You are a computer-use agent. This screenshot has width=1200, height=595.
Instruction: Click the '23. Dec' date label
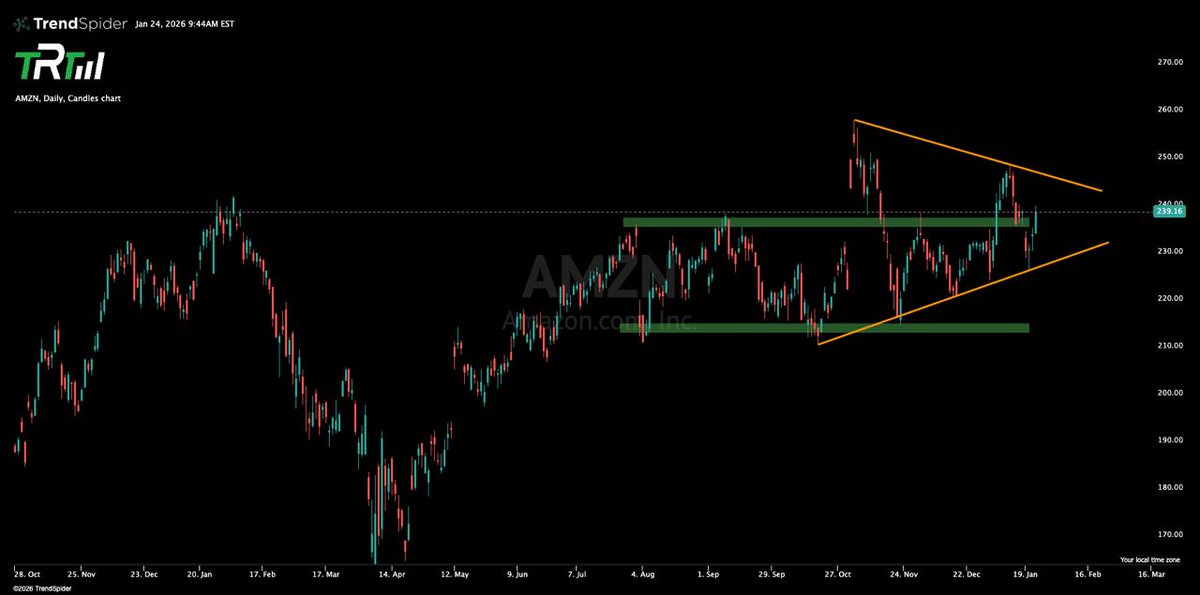145,575
